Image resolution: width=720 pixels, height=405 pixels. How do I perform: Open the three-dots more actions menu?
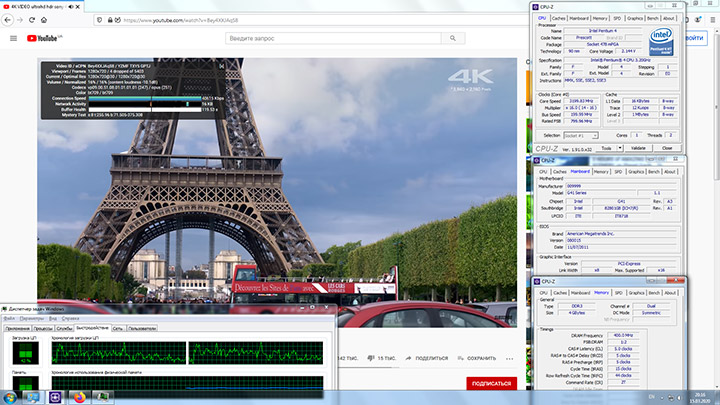tap(510, 358)
